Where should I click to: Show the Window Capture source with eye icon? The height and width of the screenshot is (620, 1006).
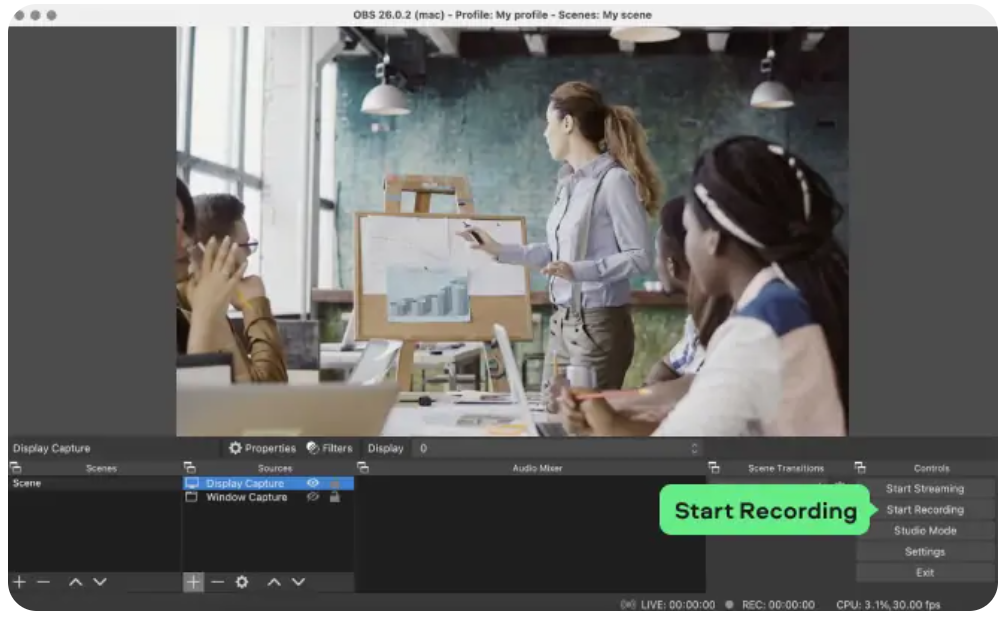pyautogui.click(x=312, y=497)
